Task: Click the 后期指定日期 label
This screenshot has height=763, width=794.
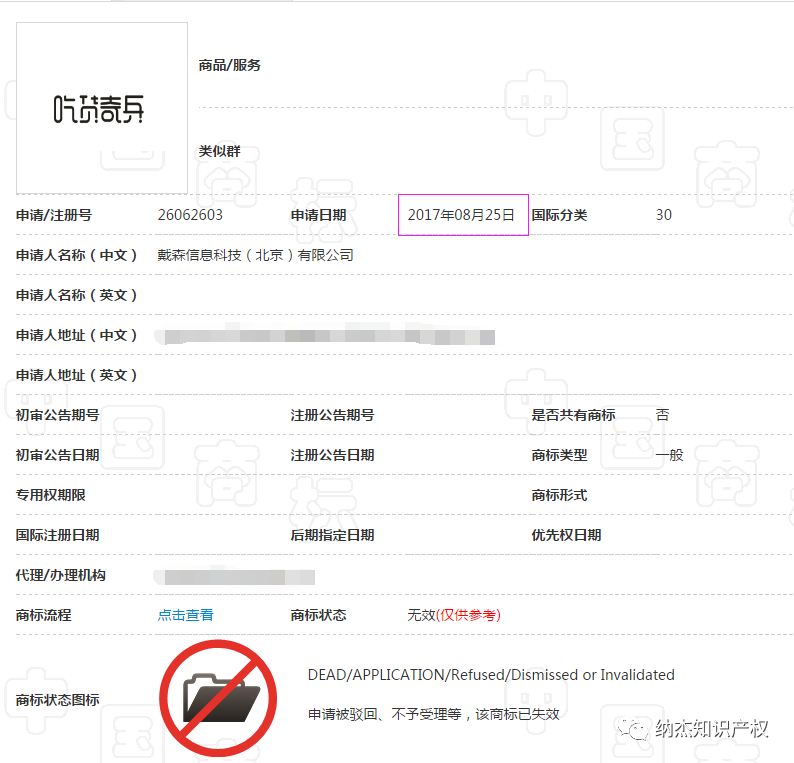Action: click(x=332, y=535)
